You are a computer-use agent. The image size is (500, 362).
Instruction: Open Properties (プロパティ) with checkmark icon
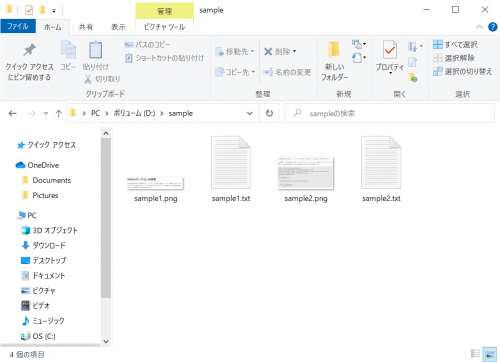point(390,57)
